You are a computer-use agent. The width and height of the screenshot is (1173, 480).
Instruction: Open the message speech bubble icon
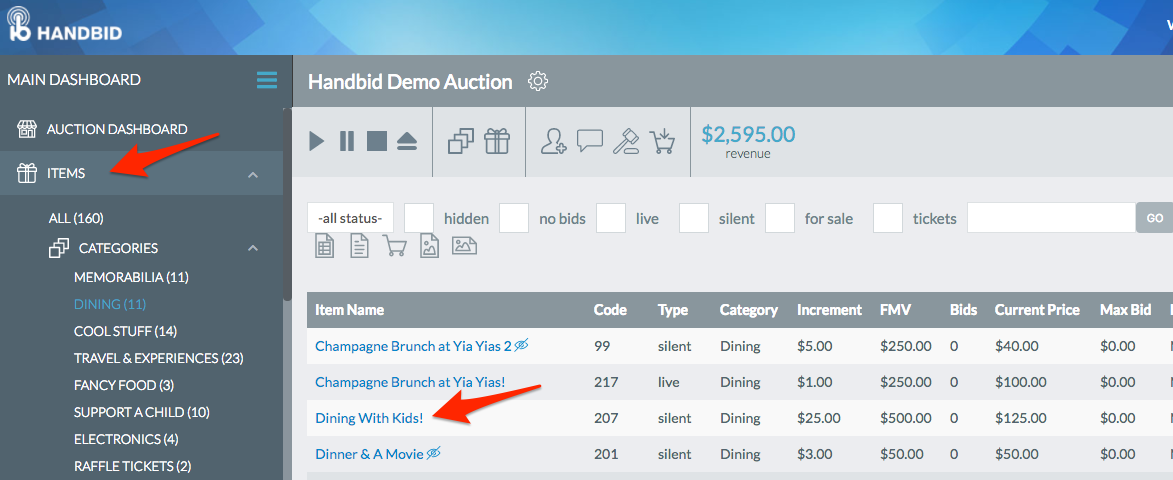[x=590, y=140]
